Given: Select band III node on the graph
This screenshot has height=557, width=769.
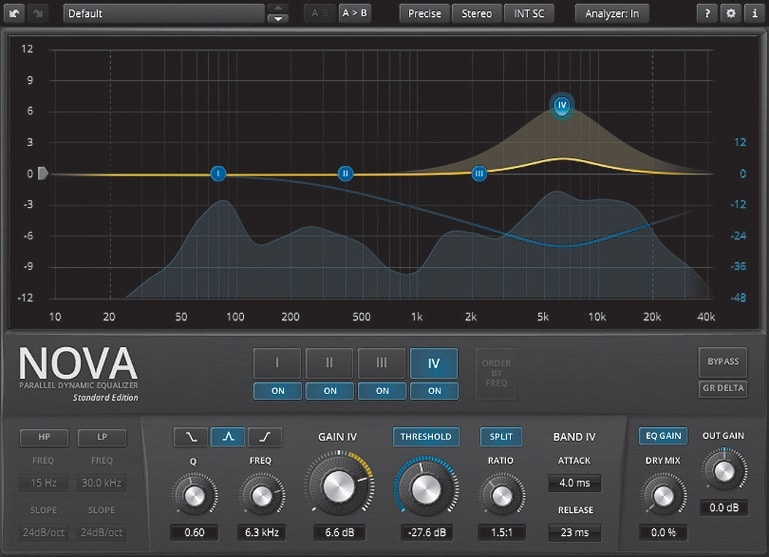Looking at the screenshot, I should click(479, 173).
